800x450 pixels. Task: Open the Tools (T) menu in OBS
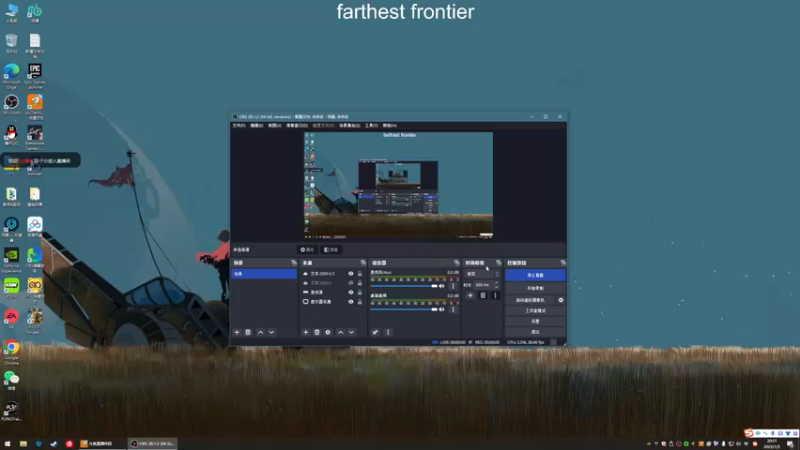pos(371,126)
